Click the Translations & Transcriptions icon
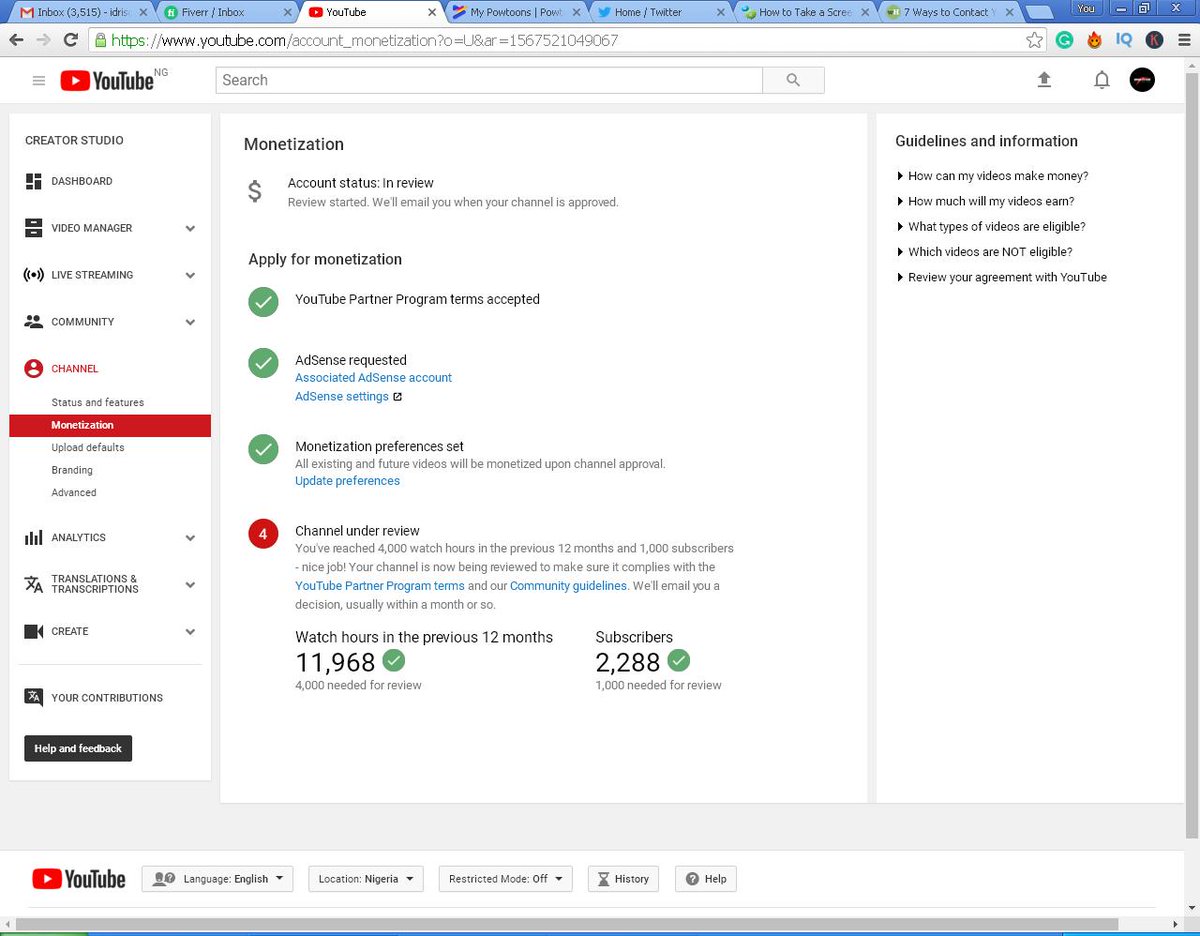The image size is (1200, 936). pyautogui.click(x=33, y=584)
